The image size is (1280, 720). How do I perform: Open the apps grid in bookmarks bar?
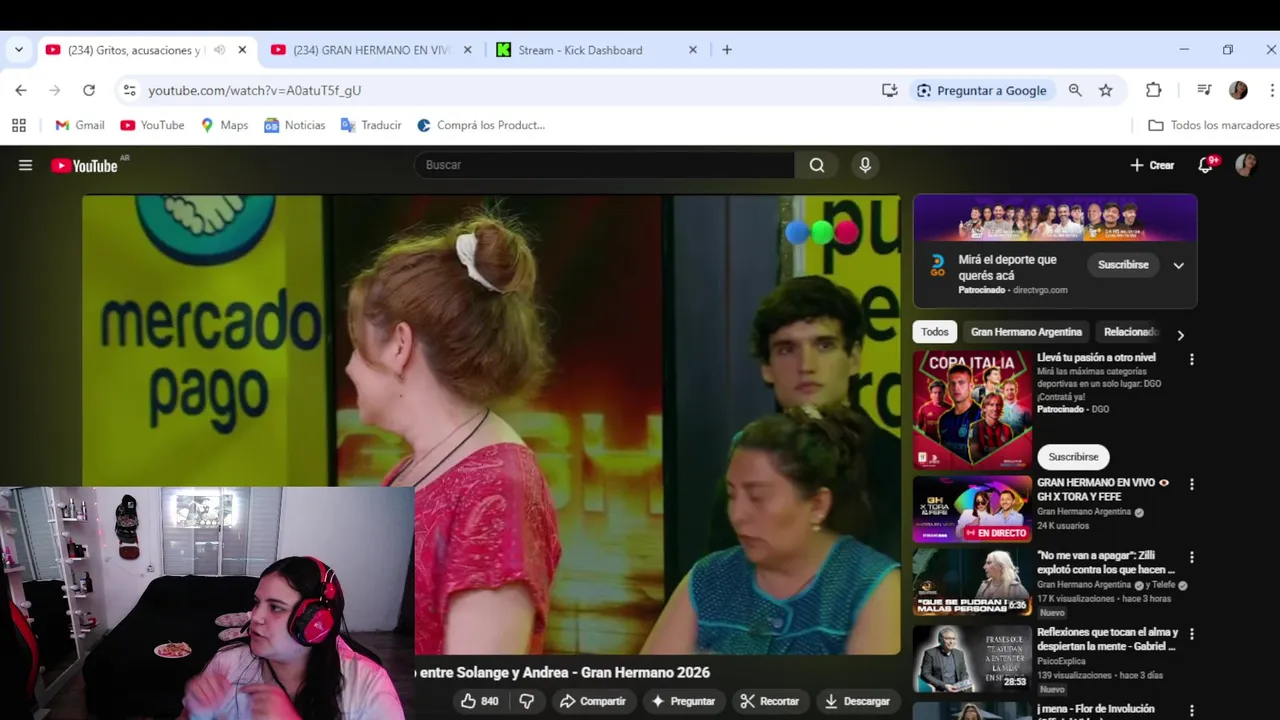click(18, 125)
